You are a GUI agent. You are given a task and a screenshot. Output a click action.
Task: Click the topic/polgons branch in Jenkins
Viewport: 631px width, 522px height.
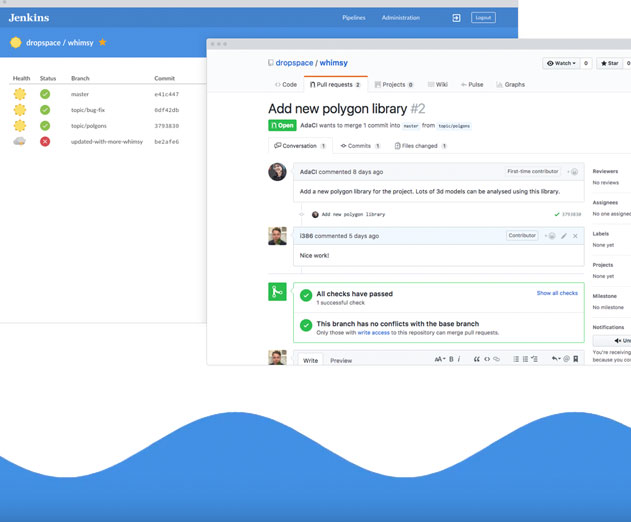[89, 126]
